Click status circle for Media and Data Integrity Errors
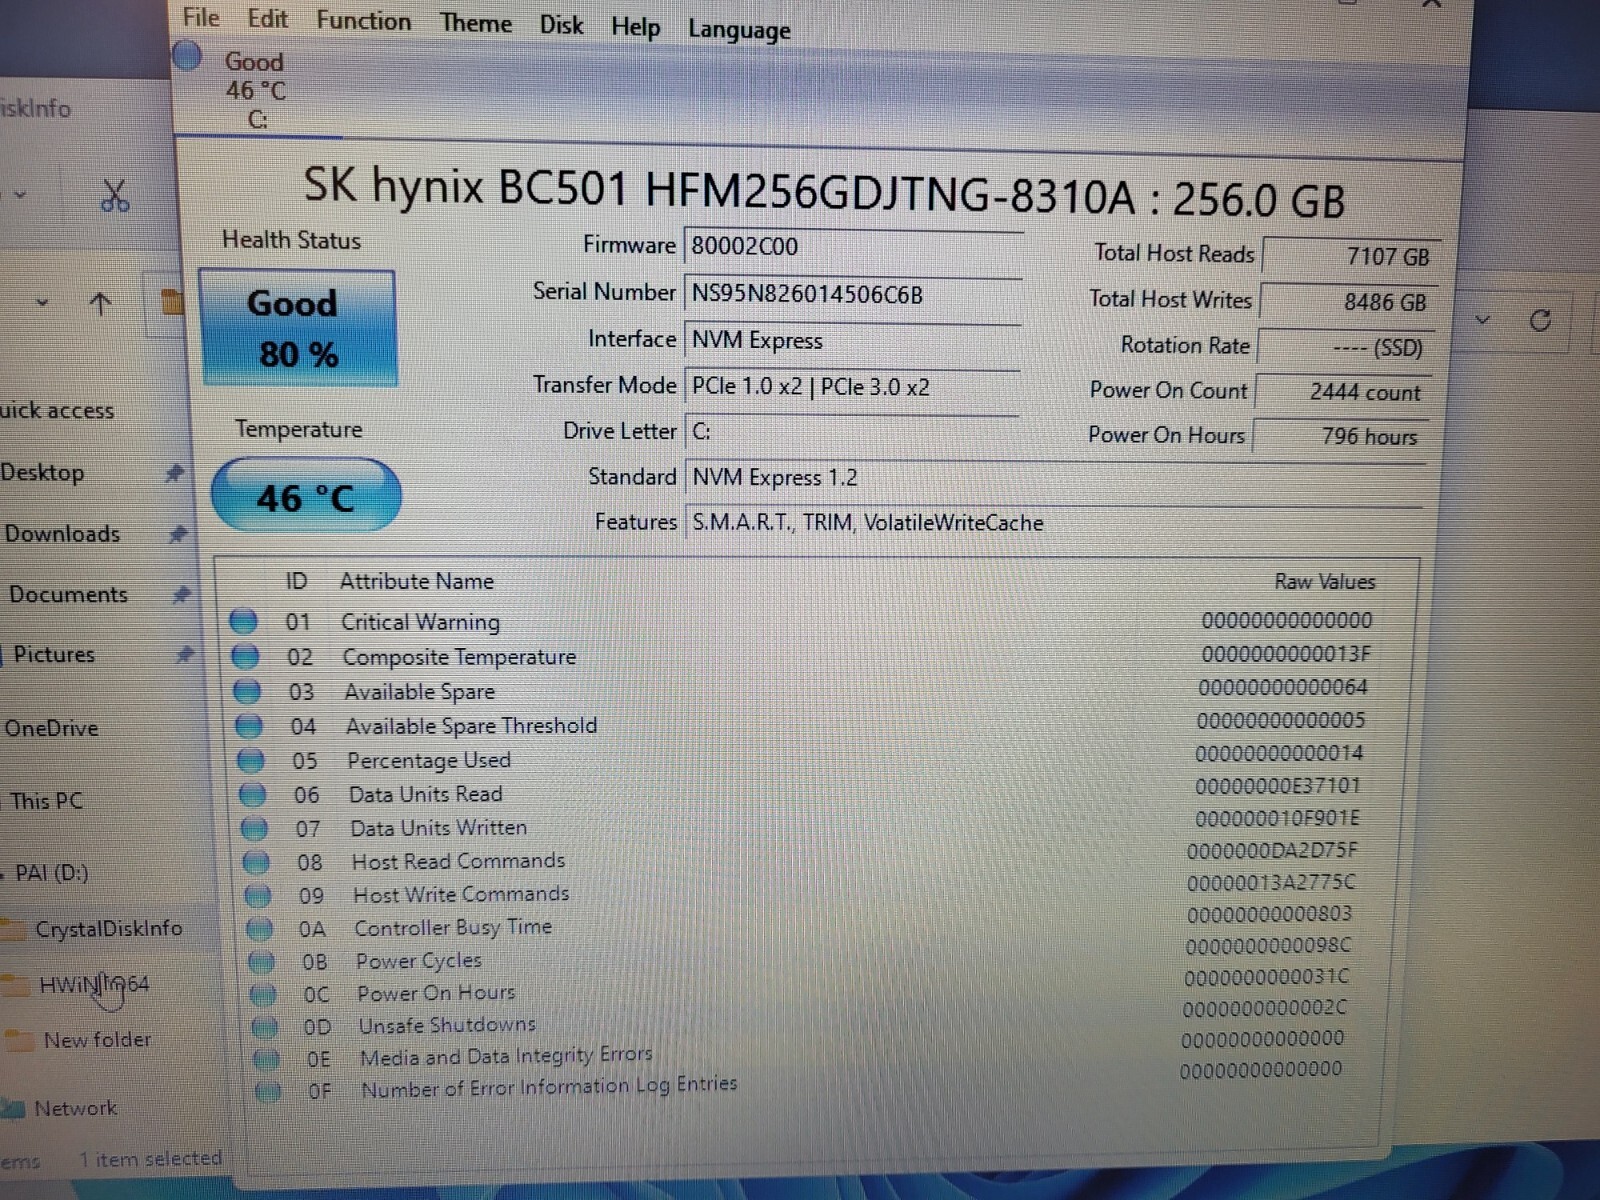1600x1200 pixels. (x=266, y=1059)
